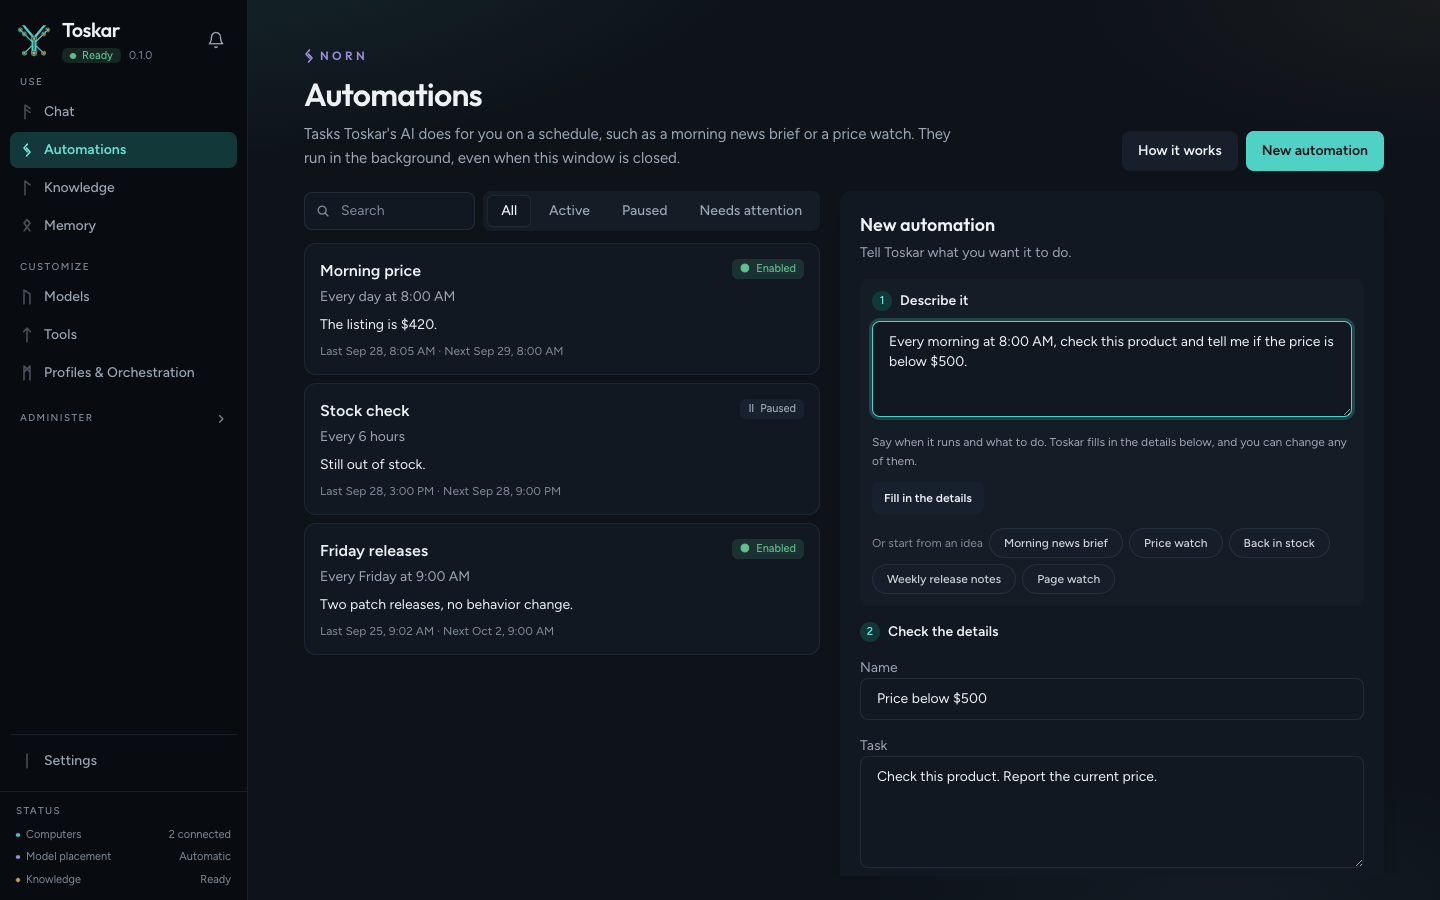Choose the Back in stock idea
This screenshot has height=900, width=1440.
1279,543
